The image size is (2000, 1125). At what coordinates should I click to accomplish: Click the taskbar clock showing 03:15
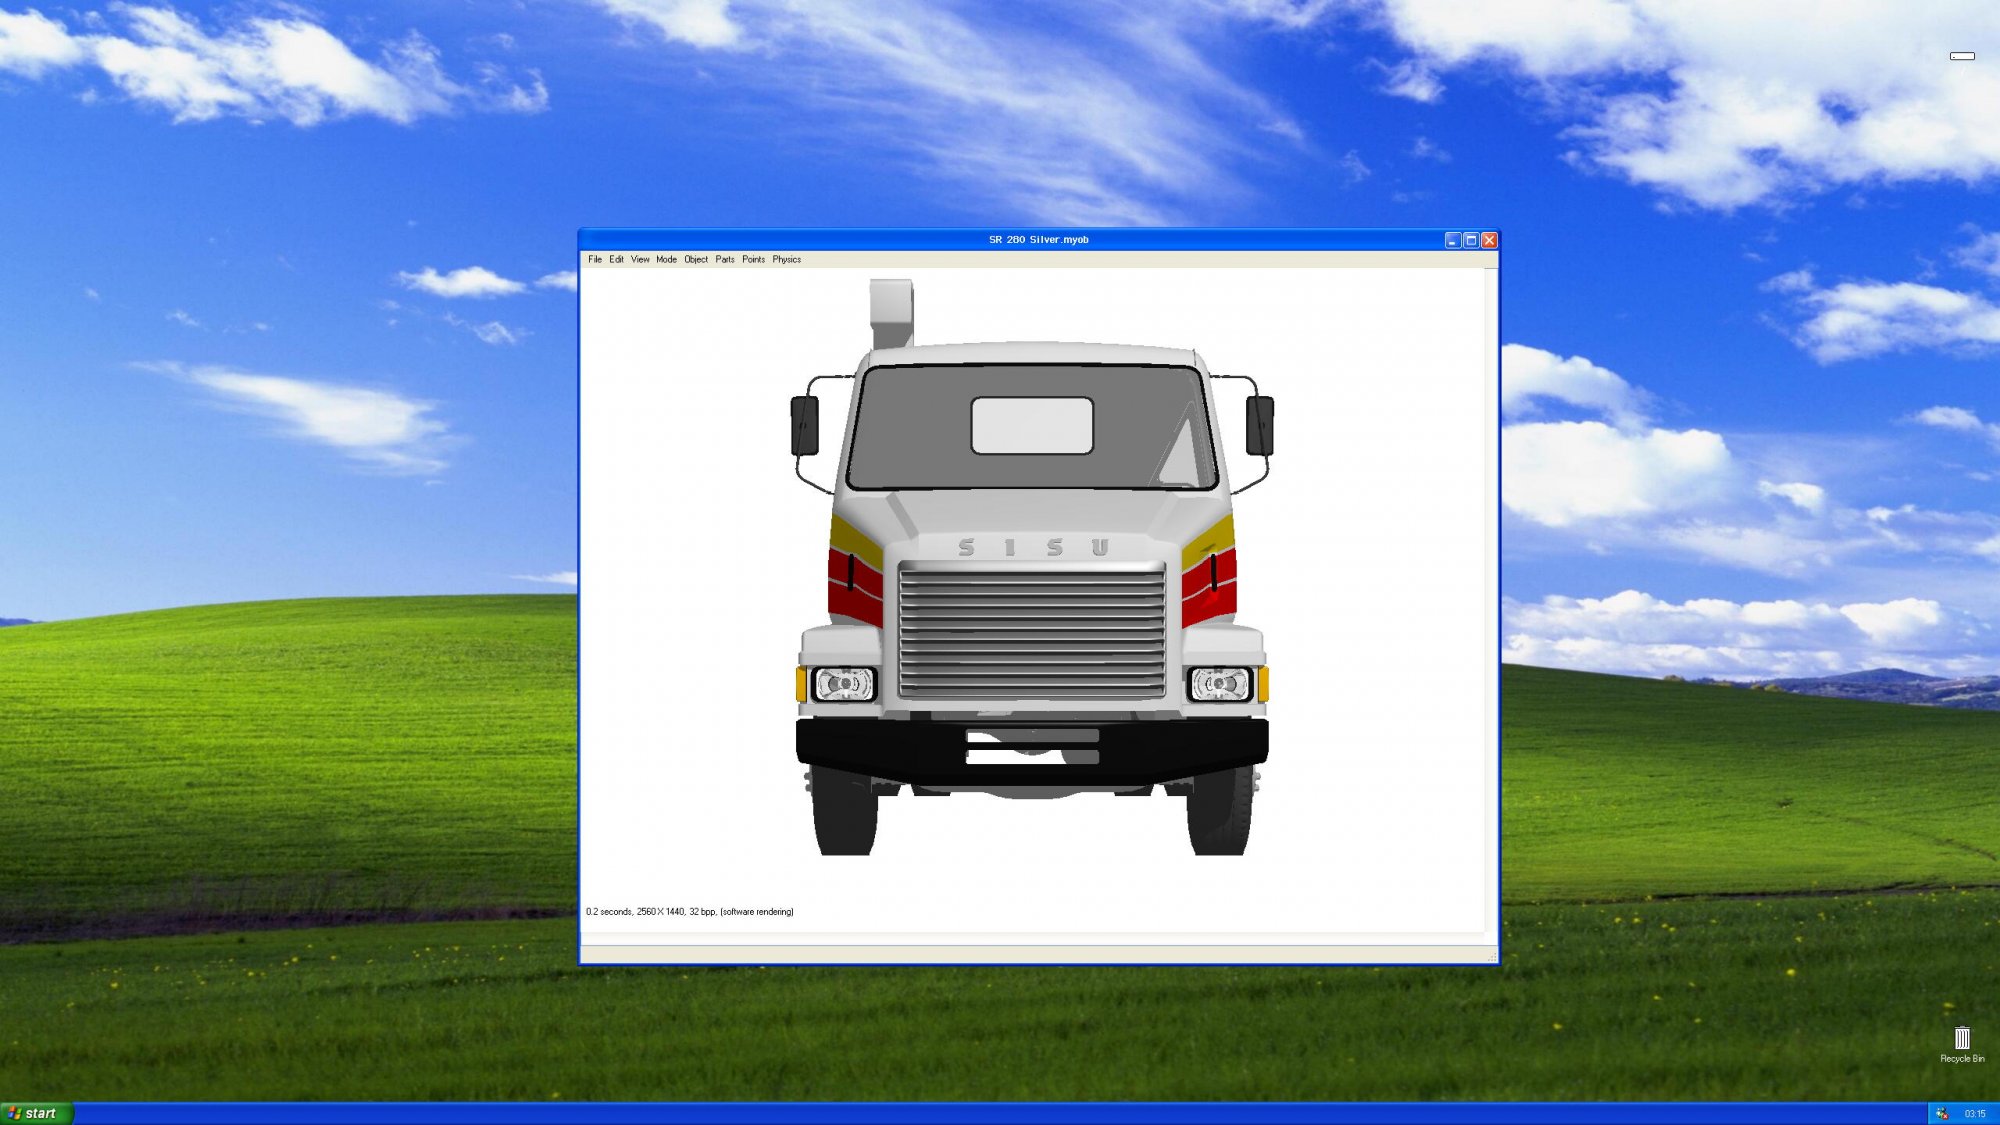pos(1975,1114)
